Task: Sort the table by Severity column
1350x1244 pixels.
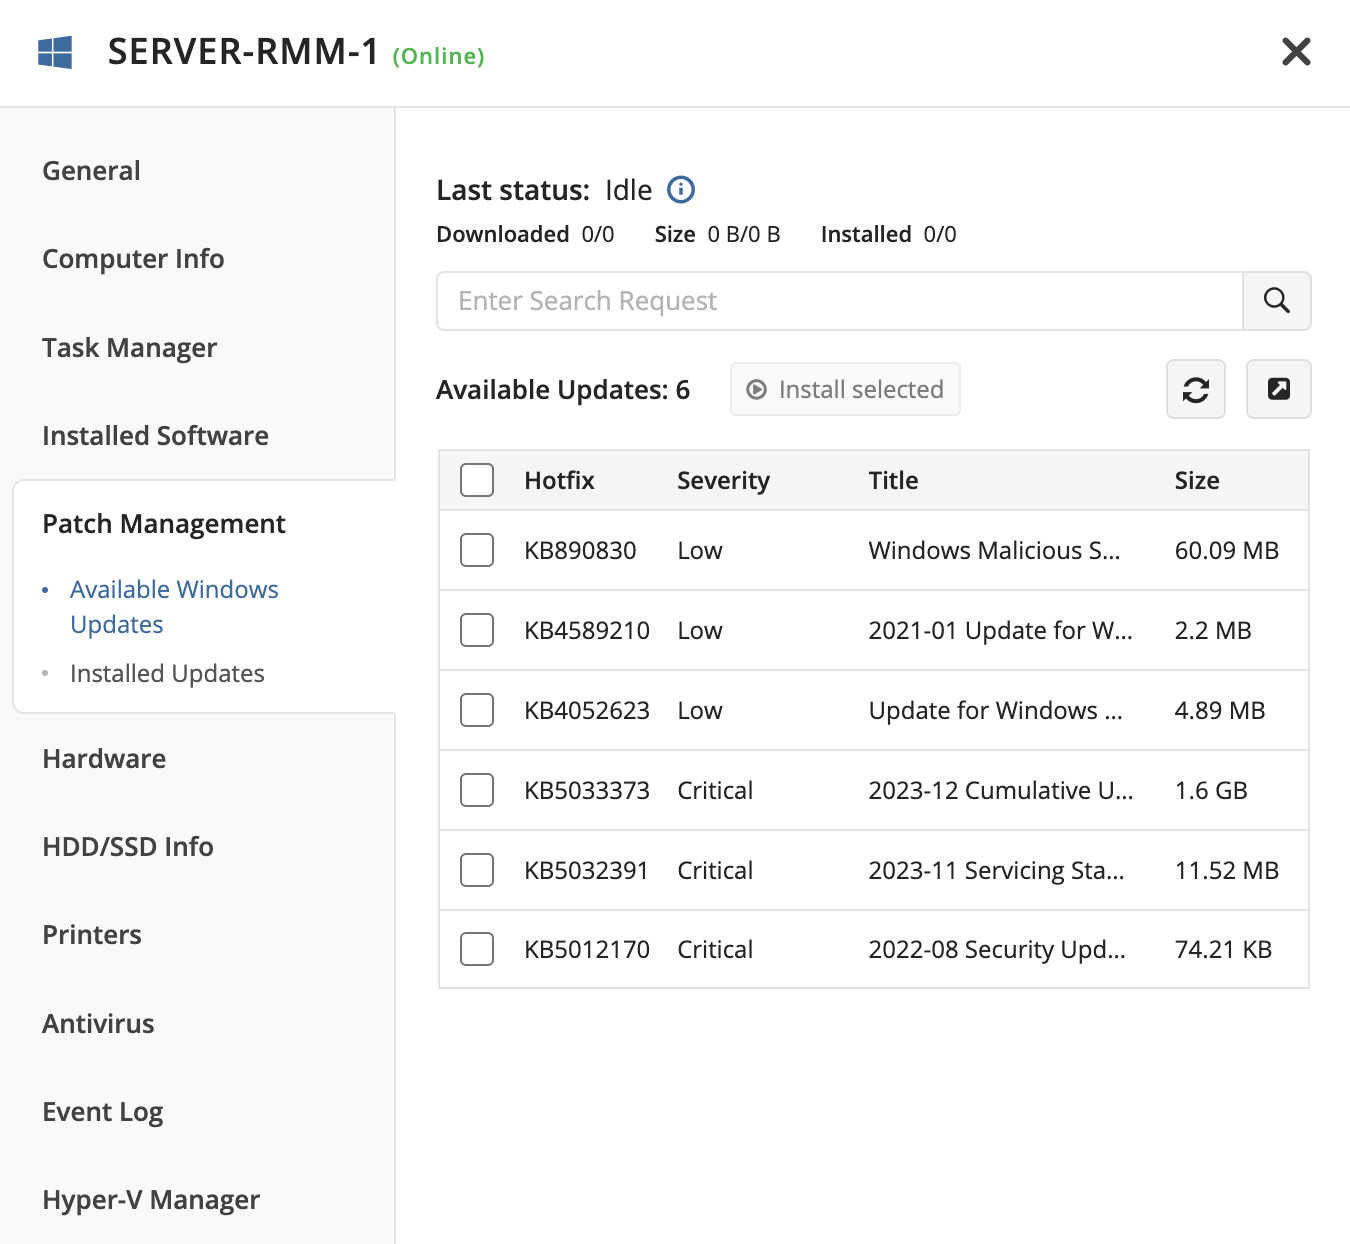Action: click(723, 481)
